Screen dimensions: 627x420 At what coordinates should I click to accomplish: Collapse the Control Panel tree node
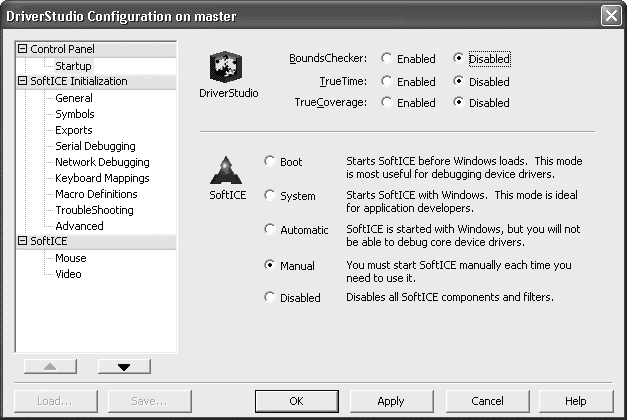click(x=23, y=49)
